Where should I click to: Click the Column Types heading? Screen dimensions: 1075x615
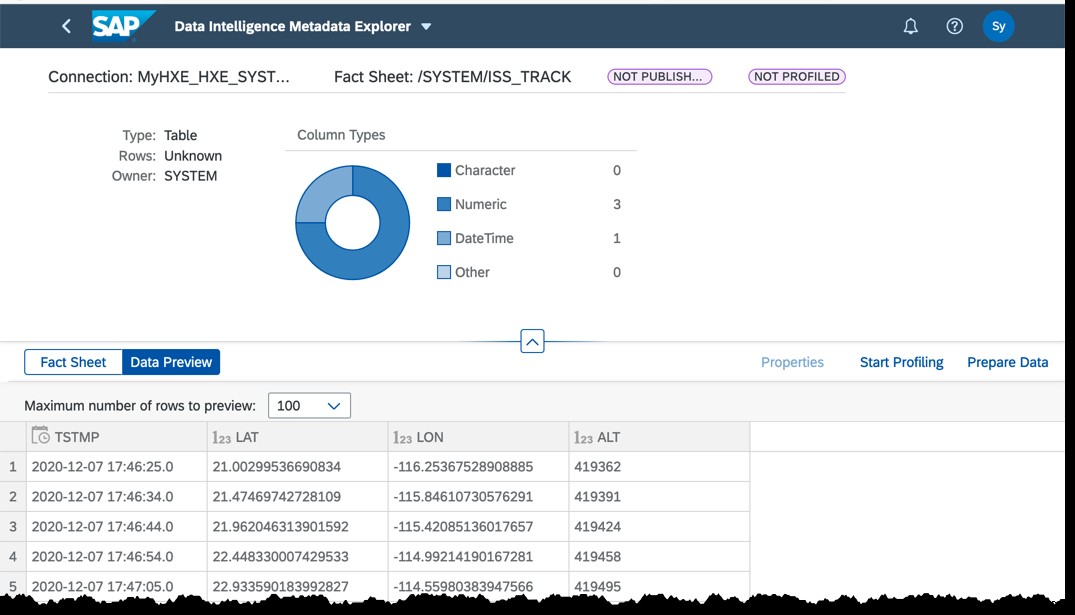(x=341, y=135)
